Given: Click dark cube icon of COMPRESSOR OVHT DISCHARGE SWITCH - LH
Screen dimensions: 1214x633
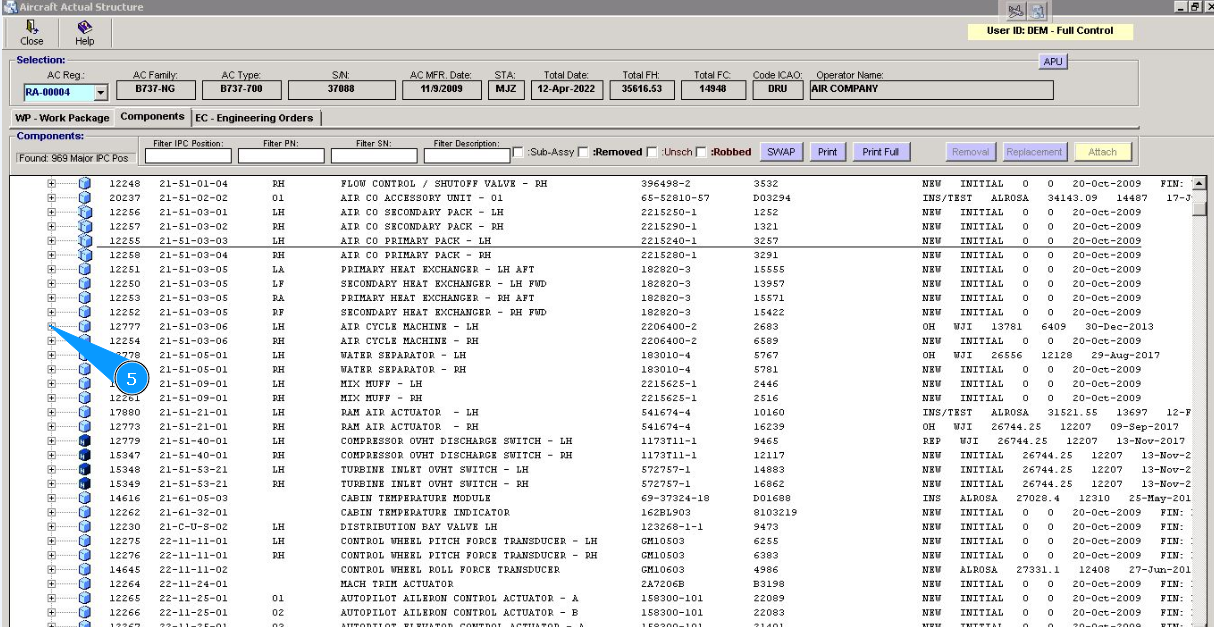Looking at the screenshot, I should click(x=85, y=440).
